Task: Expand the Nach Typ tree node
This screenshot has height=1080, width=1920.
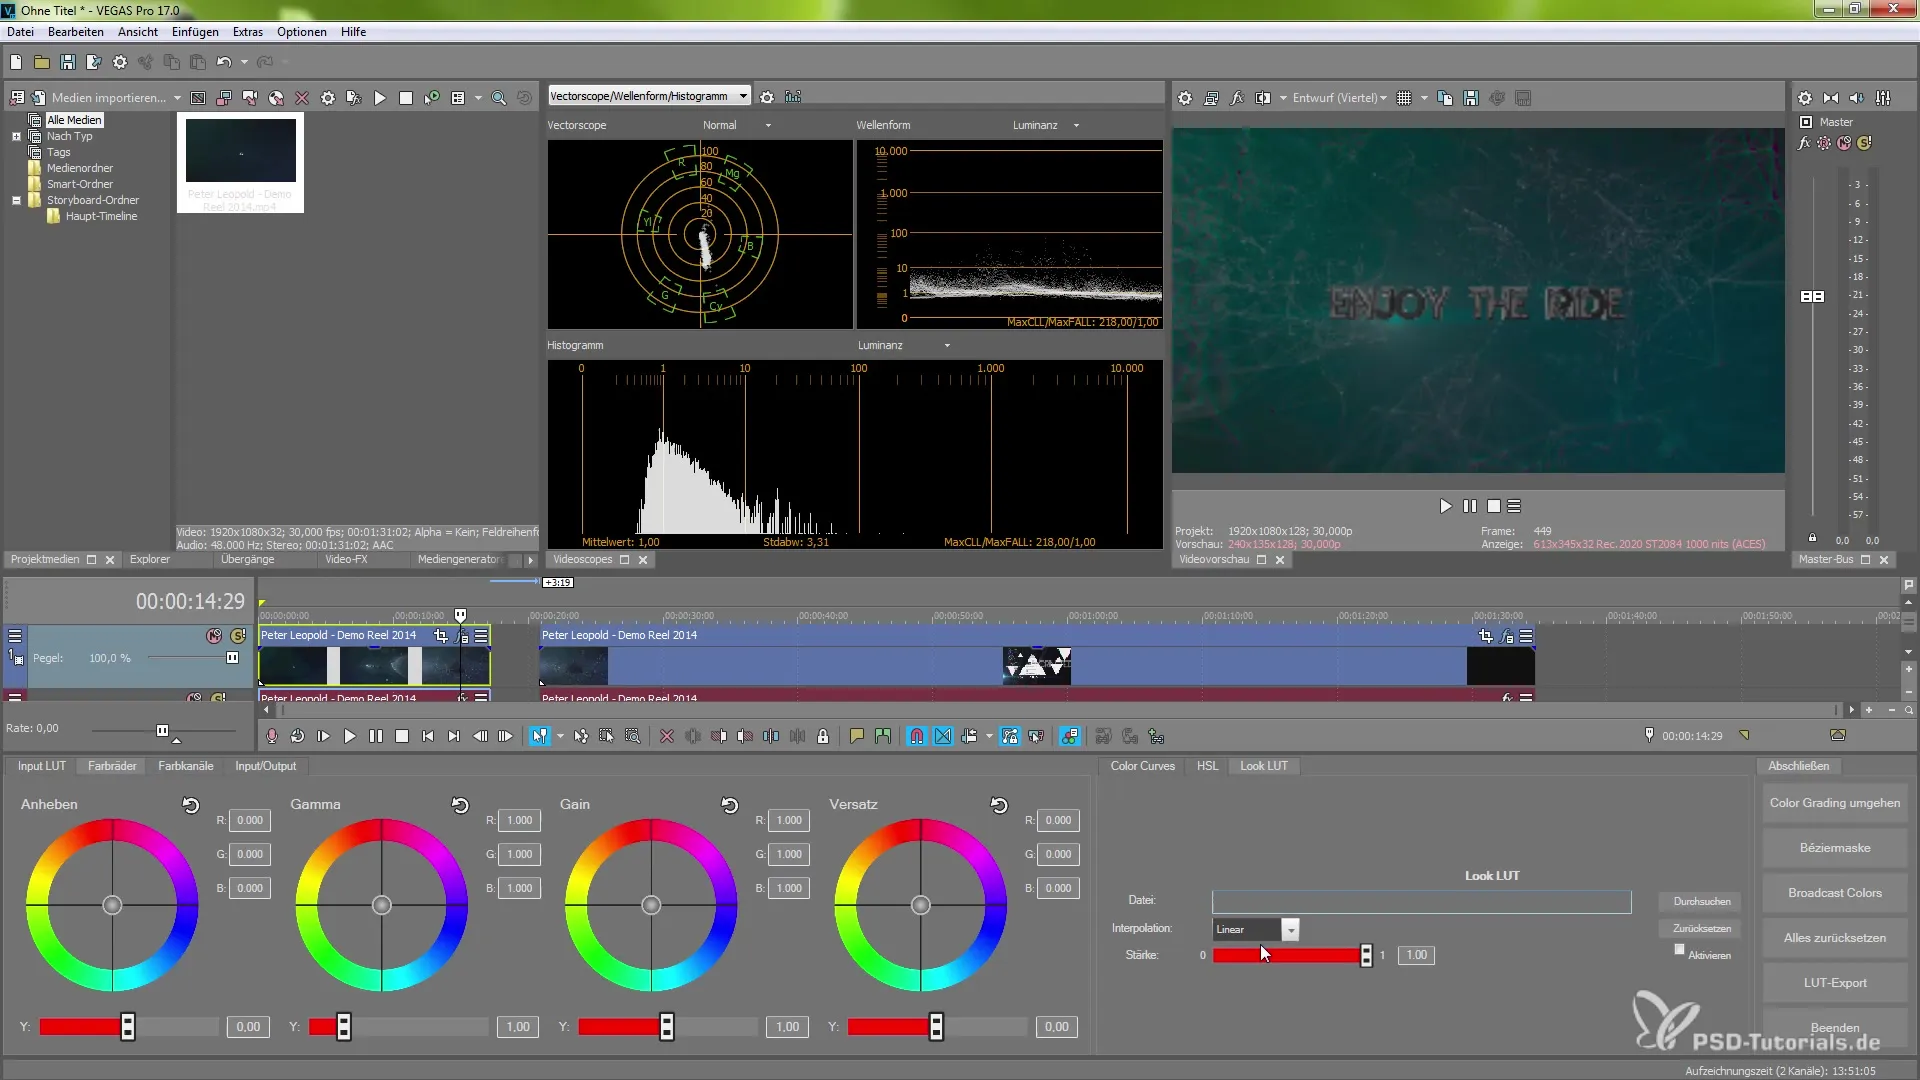Action: coord(16,137)
